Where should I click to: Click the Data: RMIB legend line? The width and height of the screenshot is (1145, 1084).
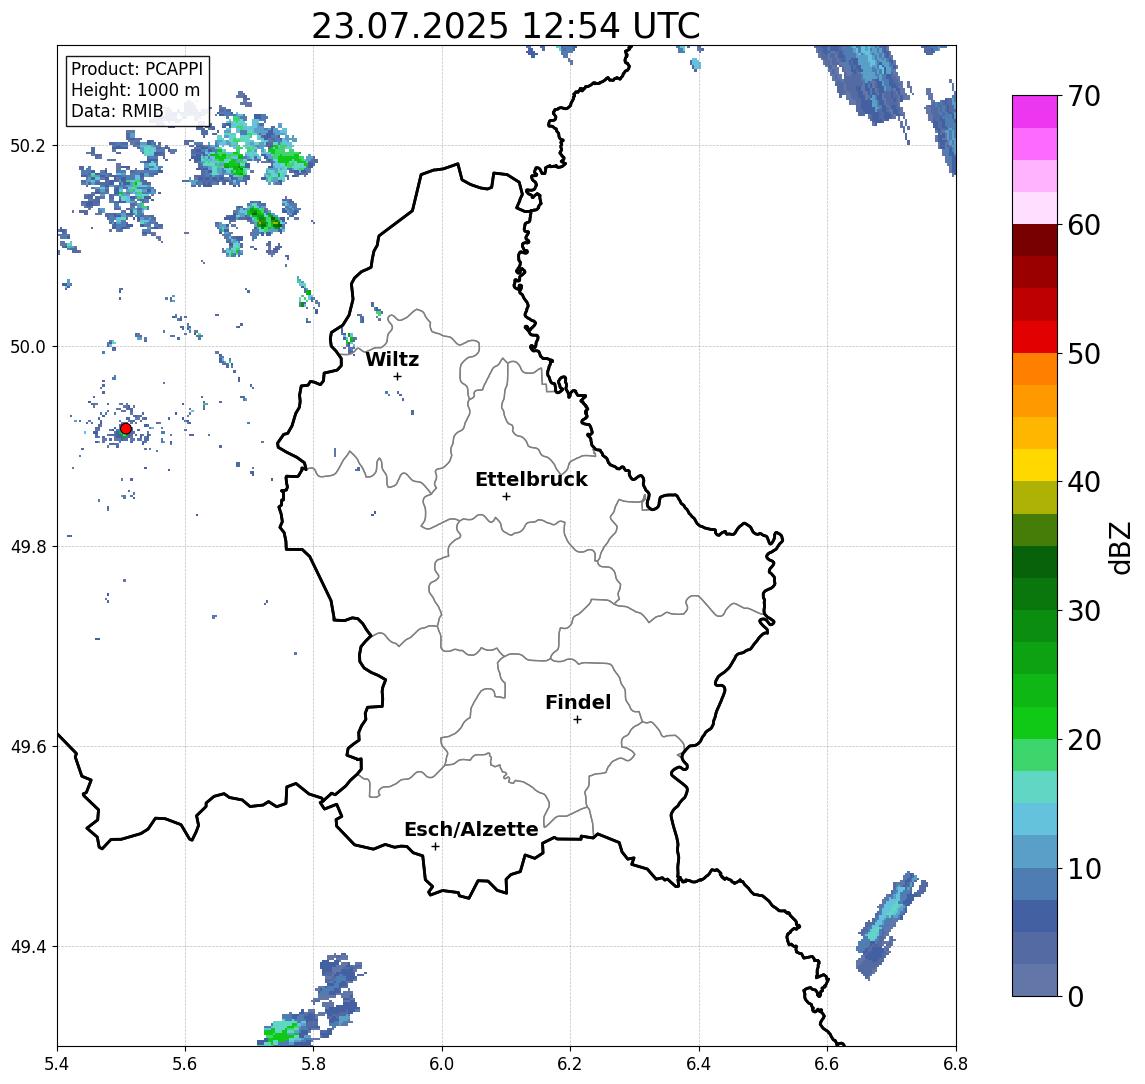click(117, 111)
